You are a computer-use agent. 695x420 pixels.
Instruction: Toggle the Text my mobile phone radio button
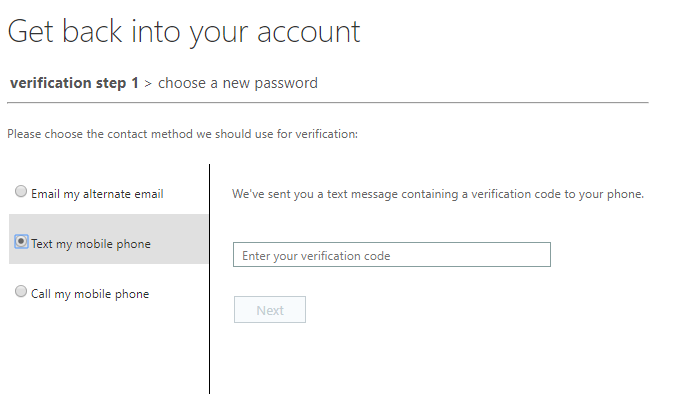click(x=21, y=241)
